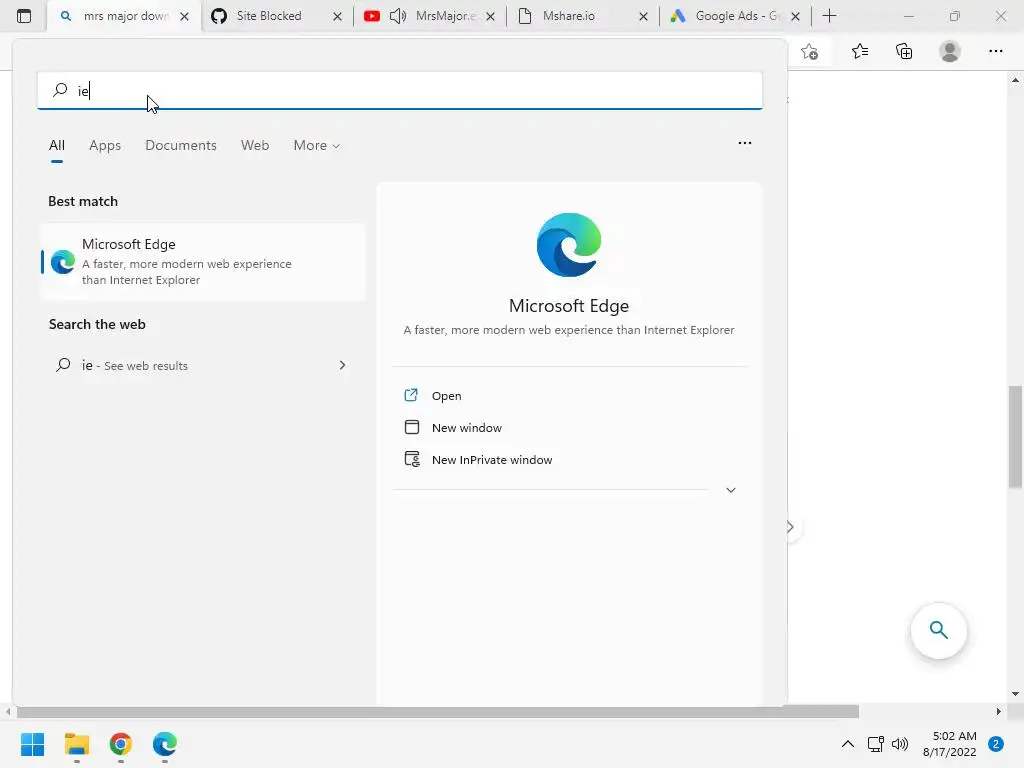1024x768 pixels.
Task: Click the scroll up arrow of the page
Action: point(1015,80)
